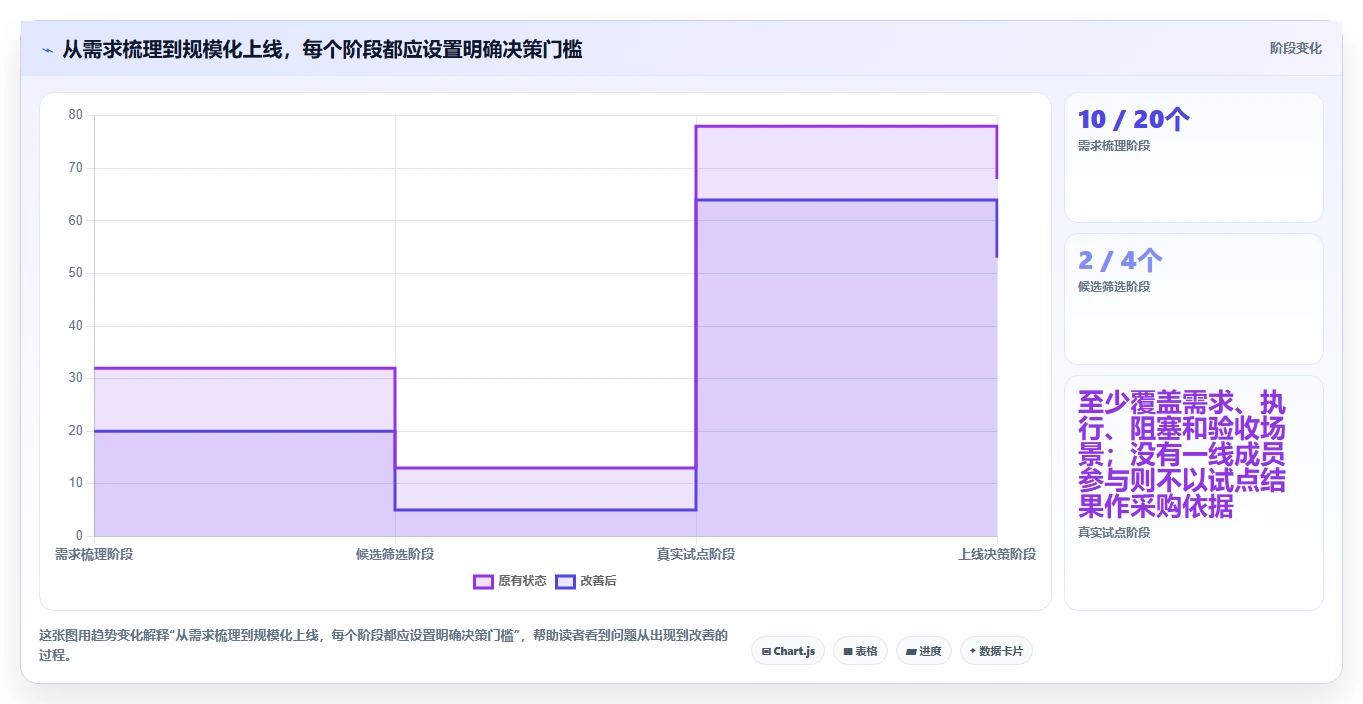Click the 阶段变化 label in header

pos(1295,48)
